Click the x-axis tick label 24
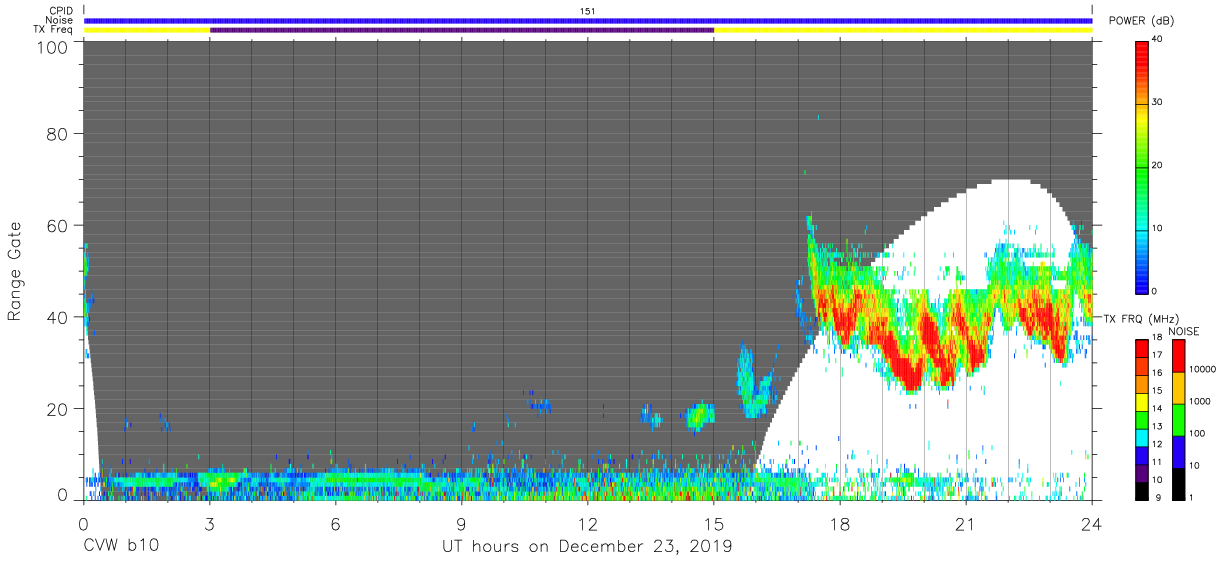 click(1091, 524)
